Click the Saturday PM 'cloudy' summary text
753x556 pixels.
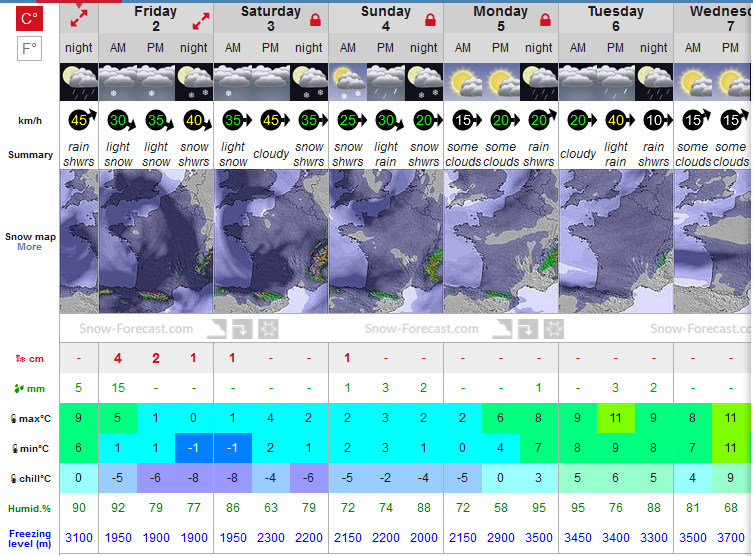[271, 154]
